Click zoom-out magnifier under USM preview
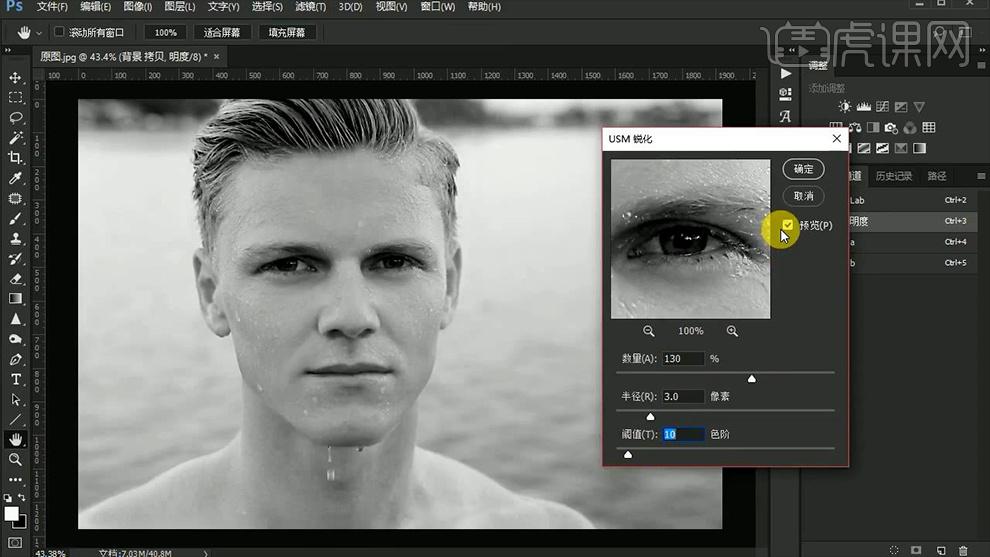990x557 pixels. point(649,331)
